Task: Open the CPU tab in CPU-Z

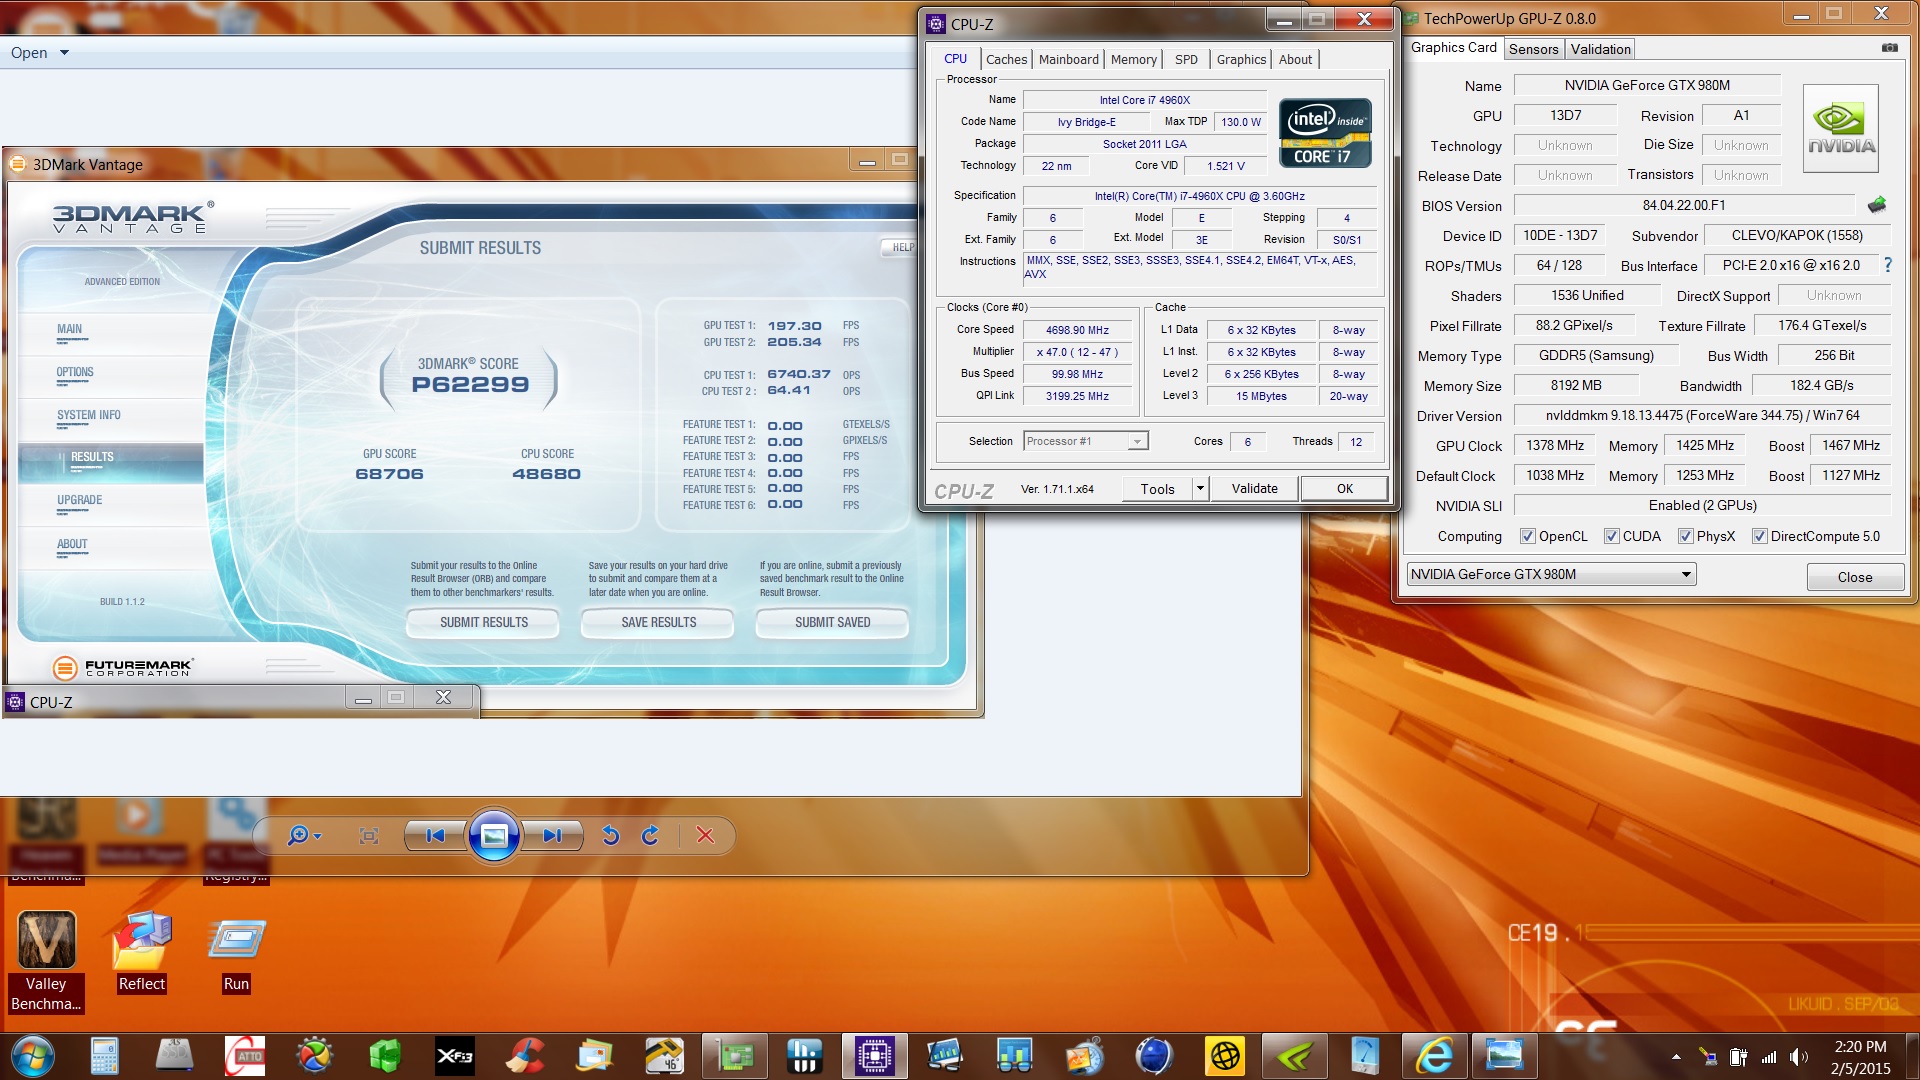Action: [x=955, y=58]
